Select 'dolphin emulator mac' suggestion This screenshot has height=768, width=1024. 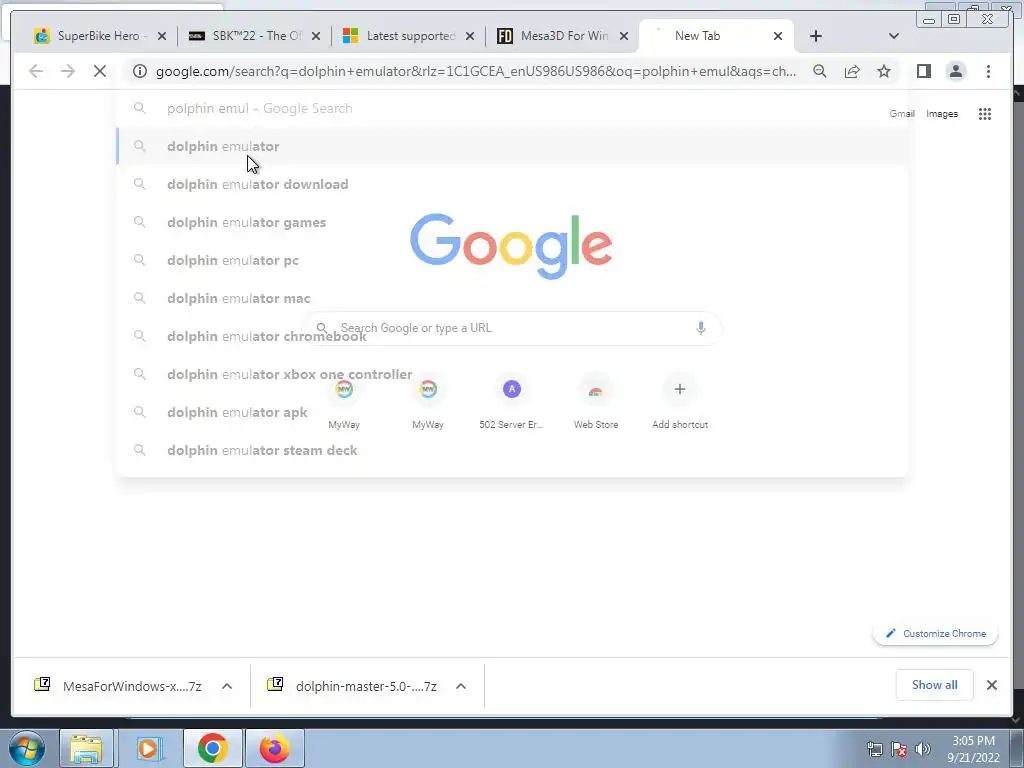pyautogui.click(x=512, y=298)
